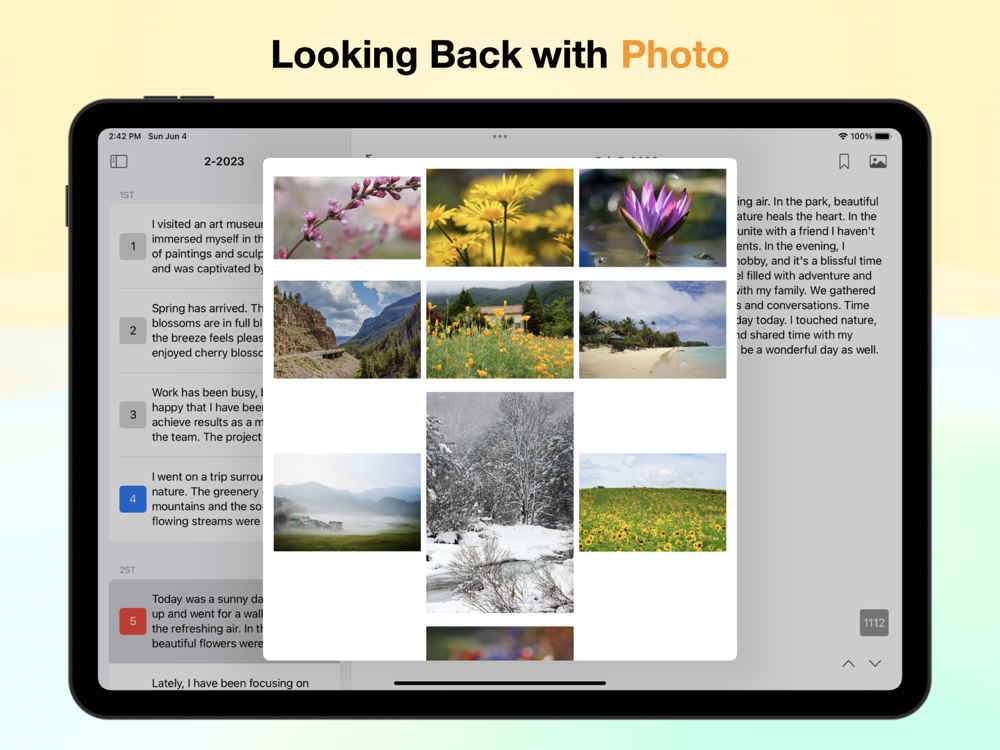This screenshot has width=1000, height=750.
Task: Tap the 1112 character count badge
Action: (x=874, y=622)
